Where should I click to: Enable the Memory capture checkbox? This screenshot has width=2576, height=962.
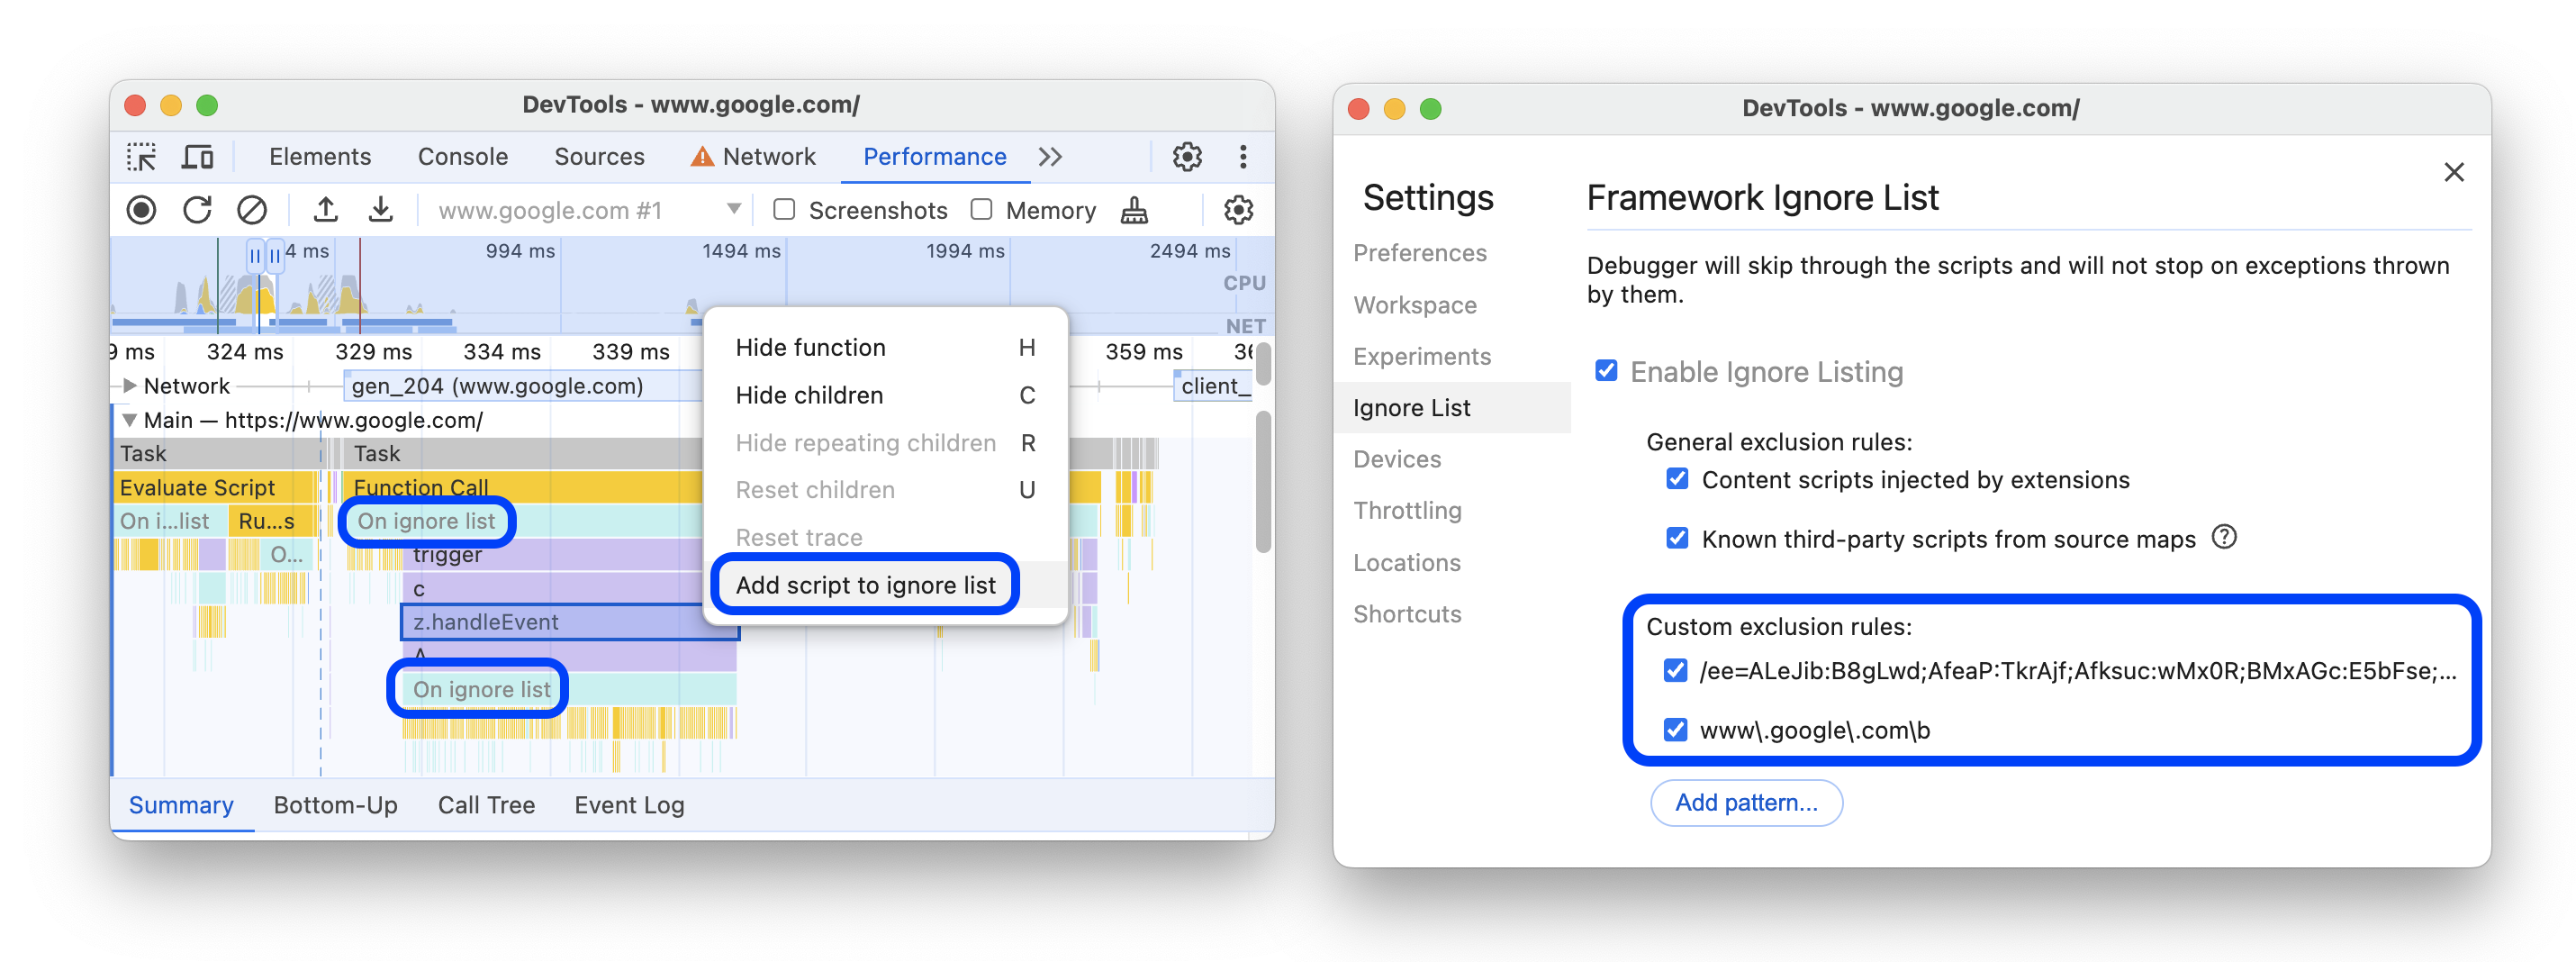pos(981,210)
